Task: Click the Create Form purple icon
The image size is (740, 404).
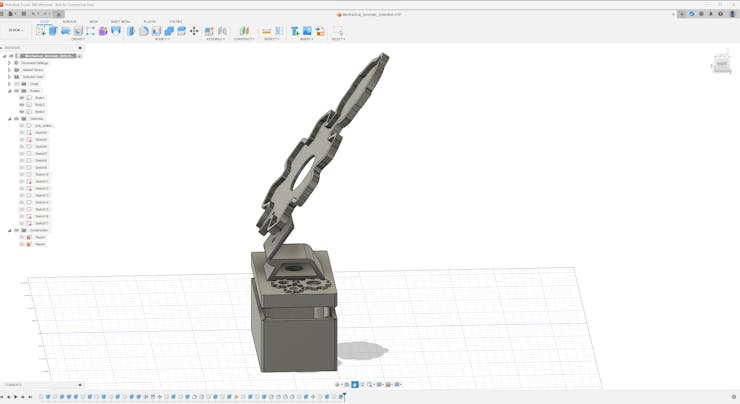Action: click(103, 31)
